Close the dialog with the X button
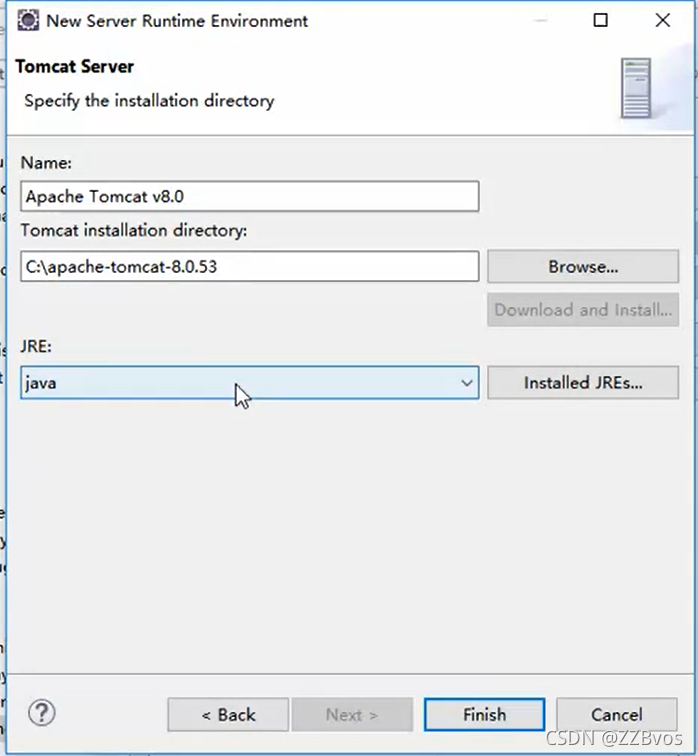This screenshot has height=756, width=698. coord(663,20)
